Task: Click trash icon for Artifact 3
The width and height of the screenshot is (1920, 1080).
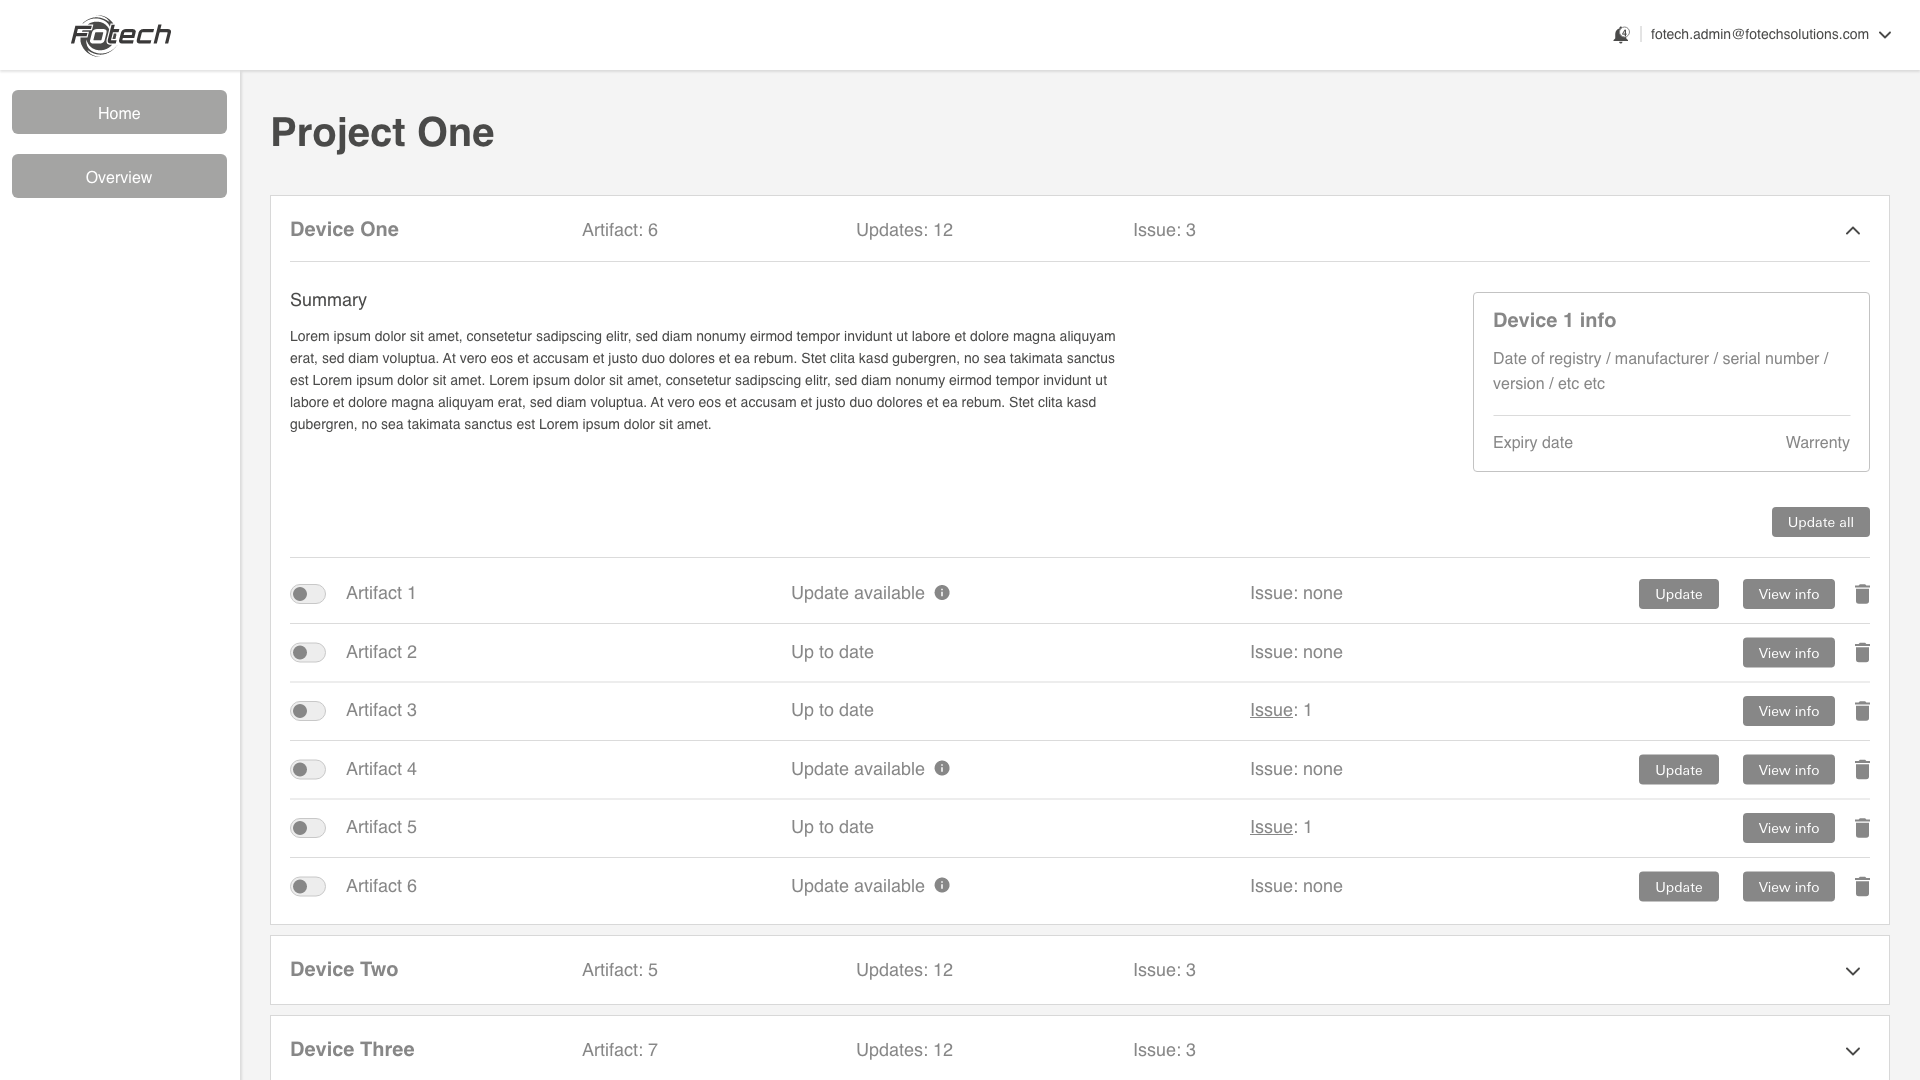Action: [x=1862, y=711]
